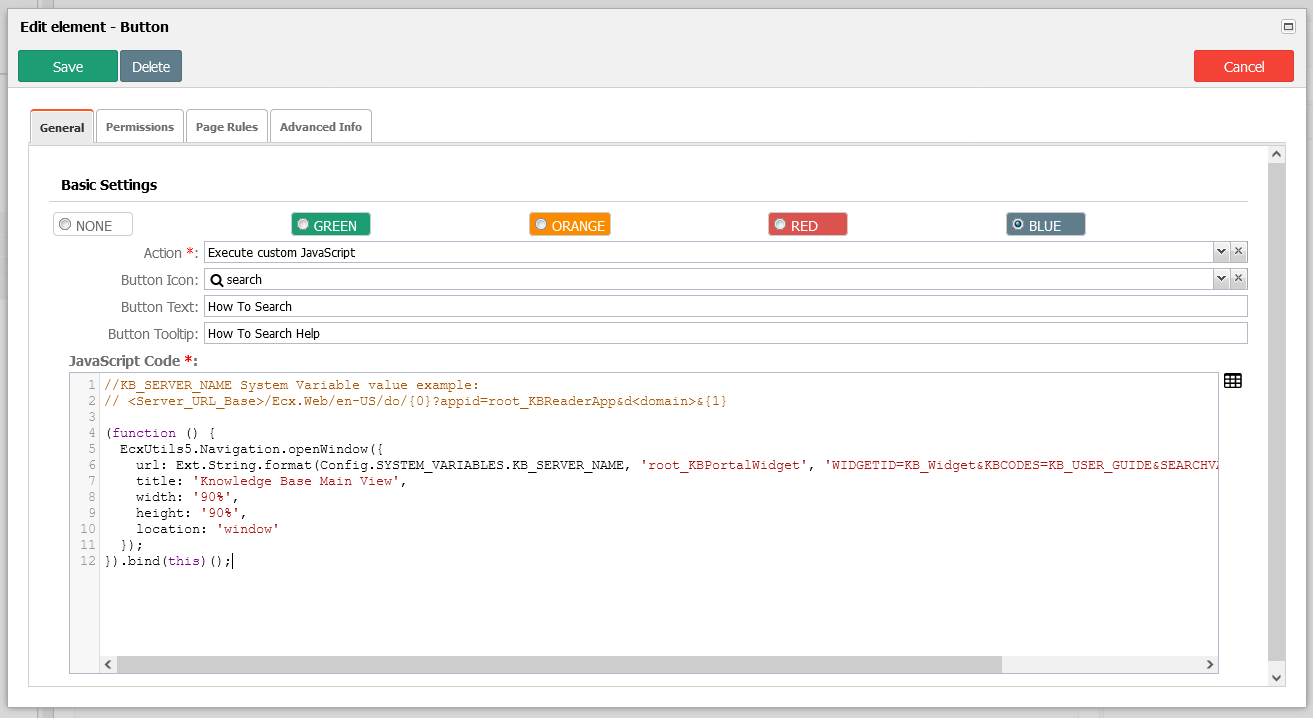This screenshot has width=1313, height=718.
Task: Switch to the General tab
Action: tap(62, 127)
